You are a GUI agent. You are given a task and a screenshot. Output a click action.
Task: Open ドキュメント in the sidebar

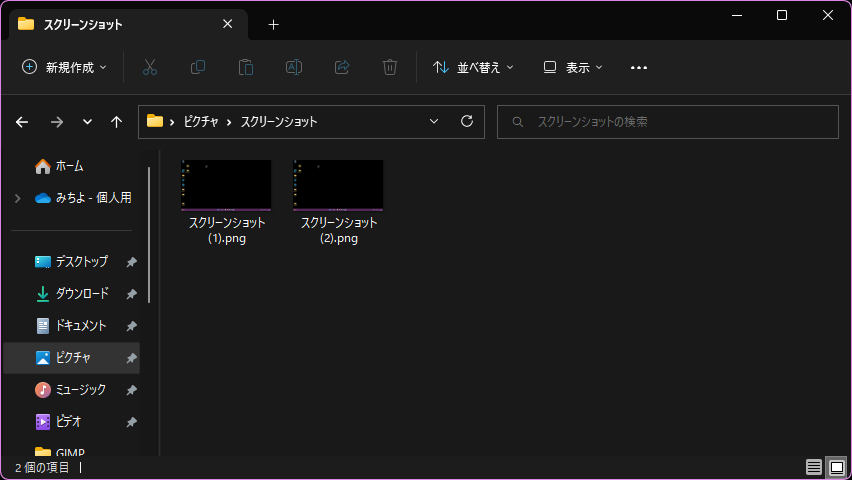[x=72, y=326]
